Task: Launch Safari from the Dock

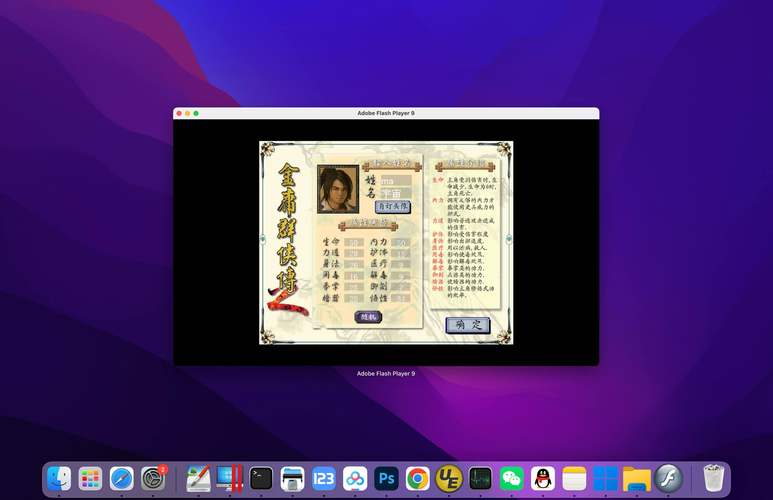Action: [121, 478]
